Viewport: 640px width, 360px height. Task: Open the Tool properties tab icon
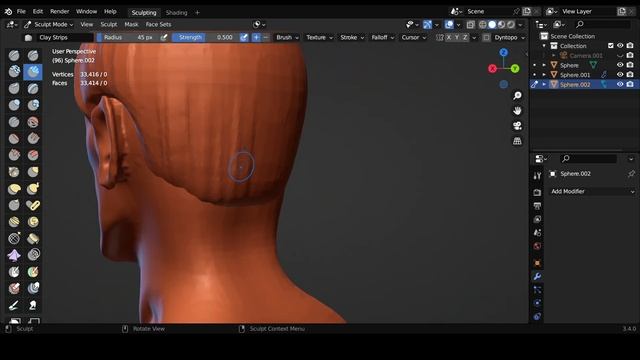coord(537,176)
